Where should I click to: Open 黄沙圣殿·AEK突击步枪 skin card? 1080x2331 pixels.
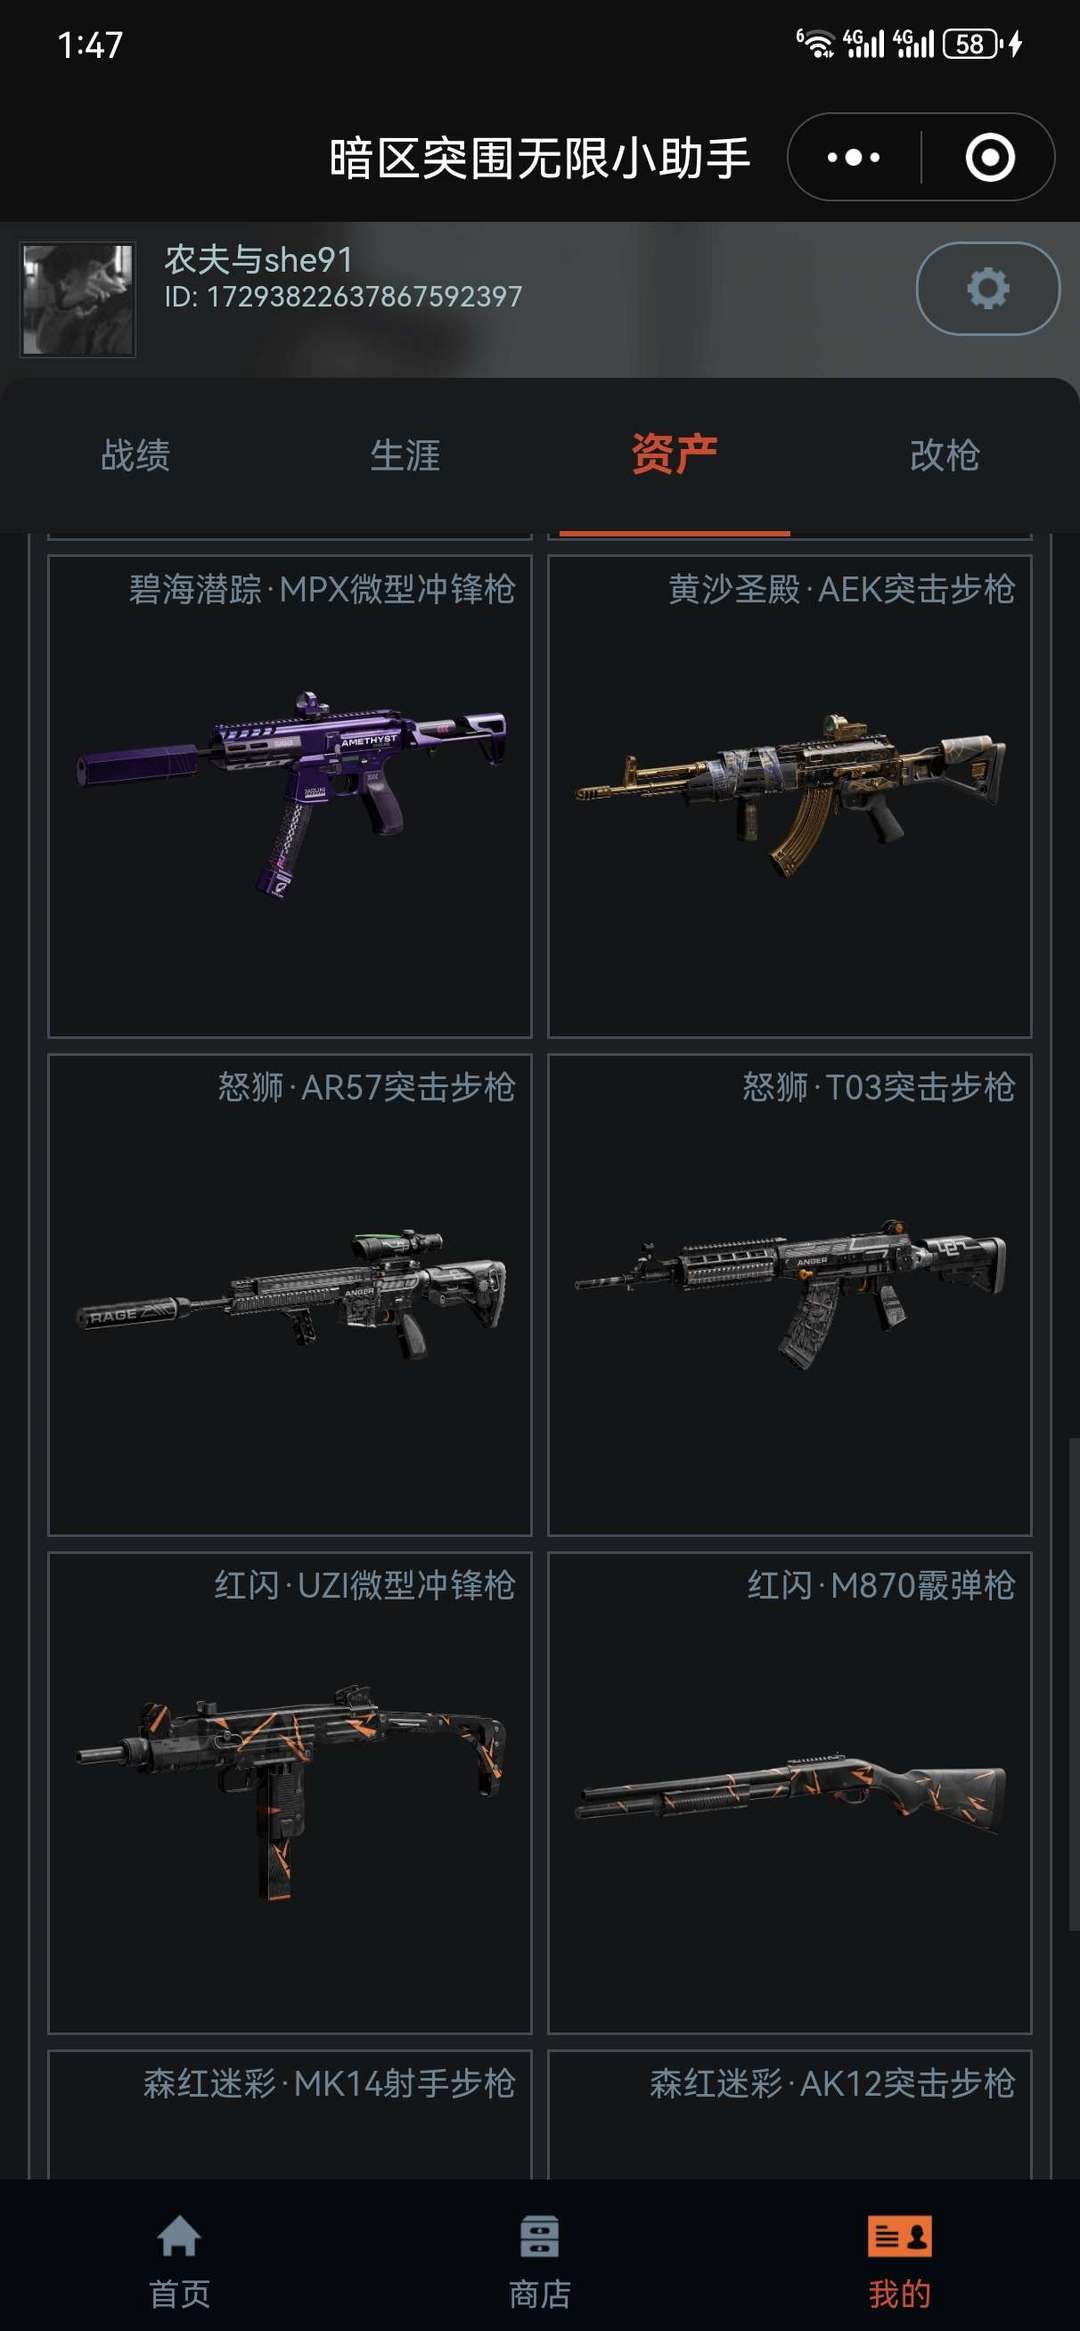click(x=790, y=796)
